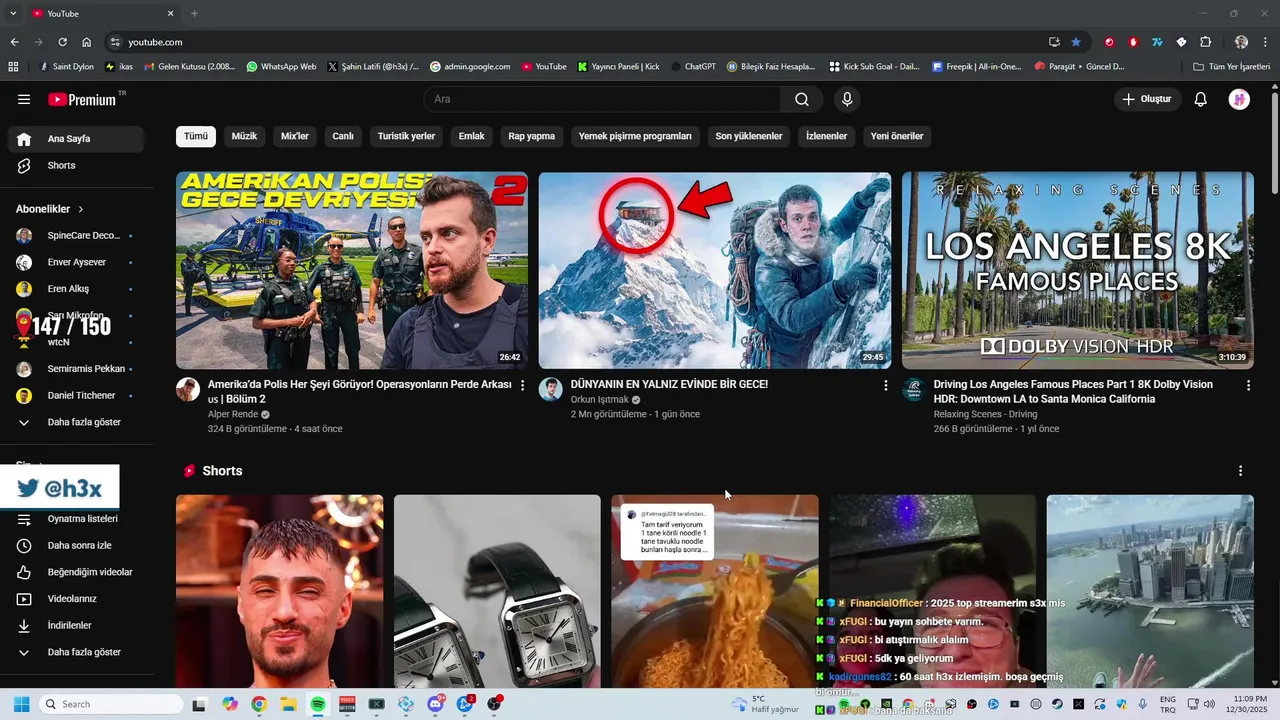Click the YouTube search input field
Image resolution: width=1280 pixels, height=720 pixels.
tap(603, 99)
